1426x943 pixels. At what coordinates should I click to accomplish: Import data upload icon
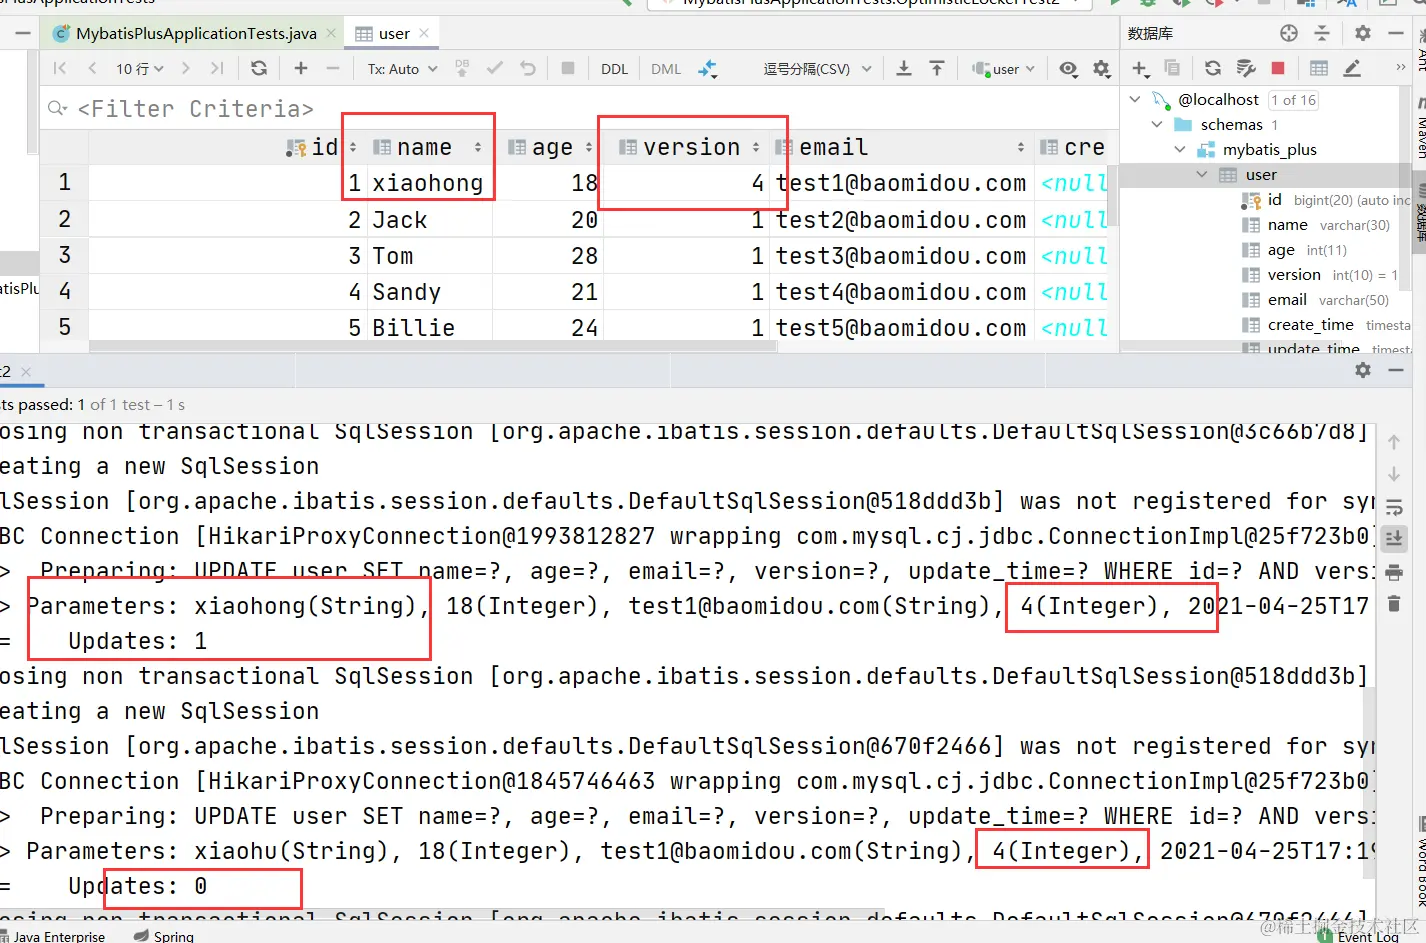[937, 68]
